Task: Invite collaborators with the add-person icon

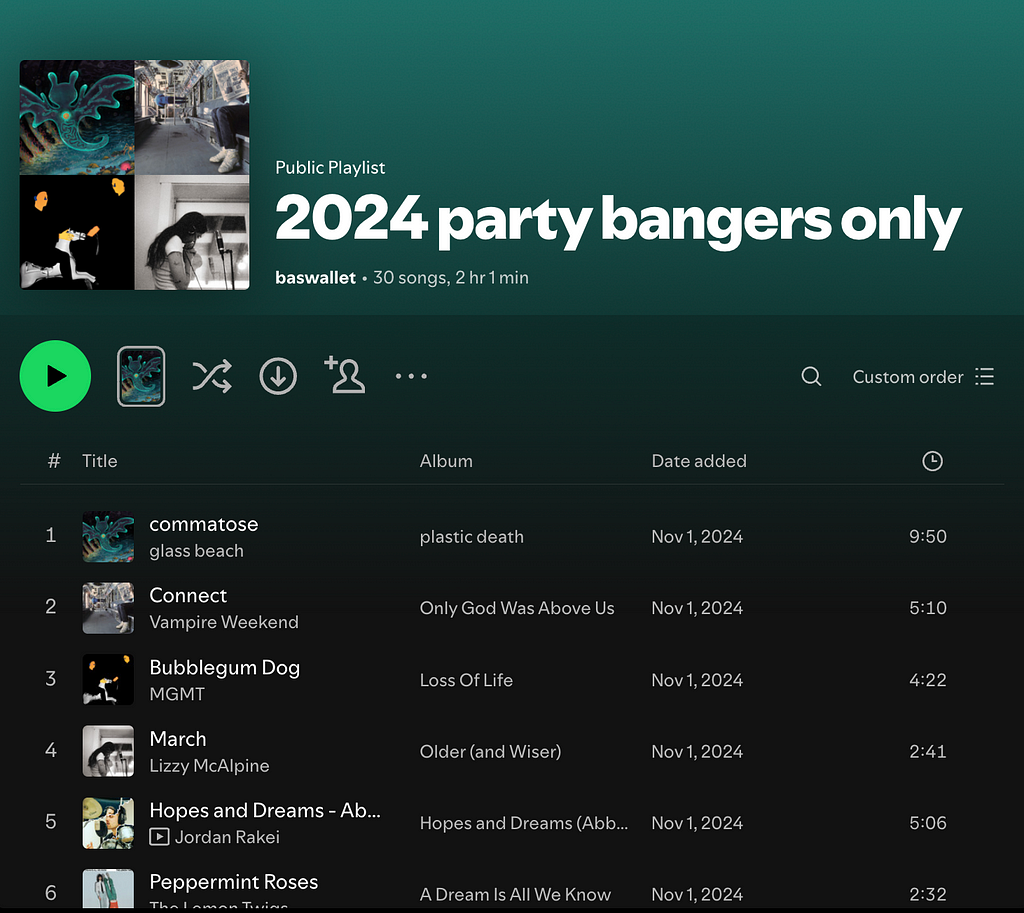Action: pos(345,375)
